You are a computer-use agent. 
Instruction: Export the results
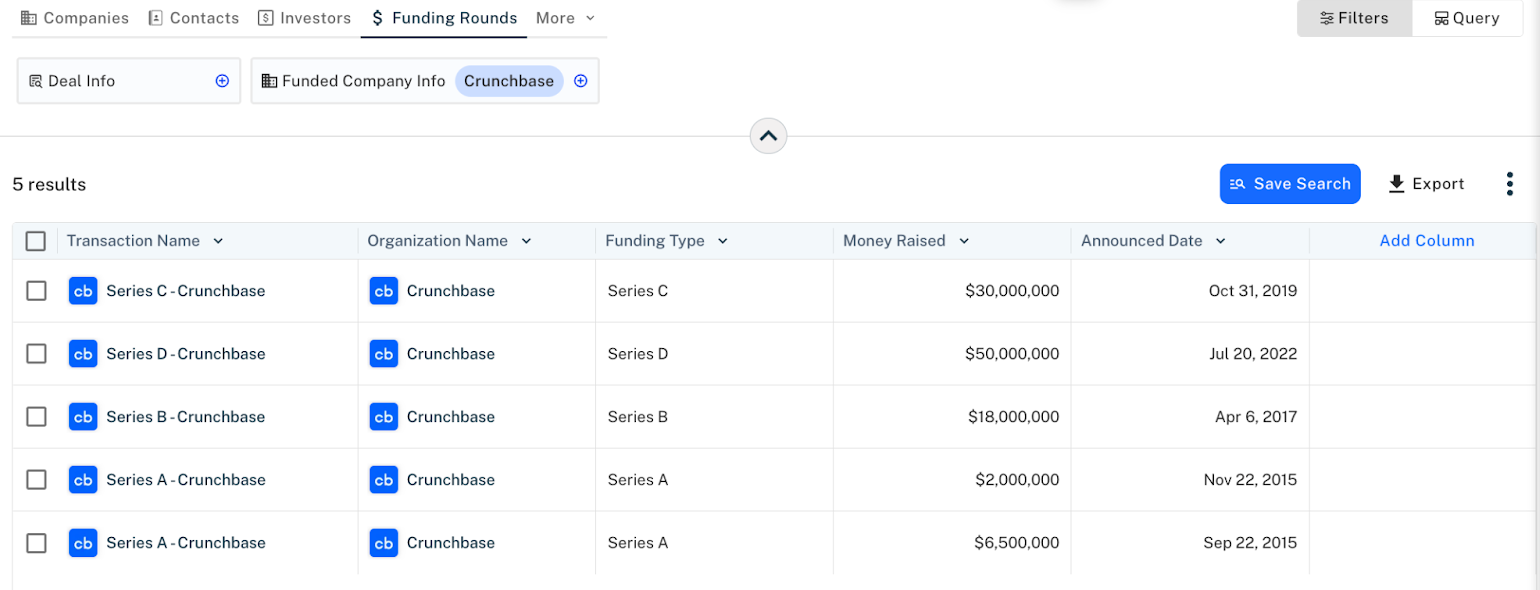coord(1426,184)
